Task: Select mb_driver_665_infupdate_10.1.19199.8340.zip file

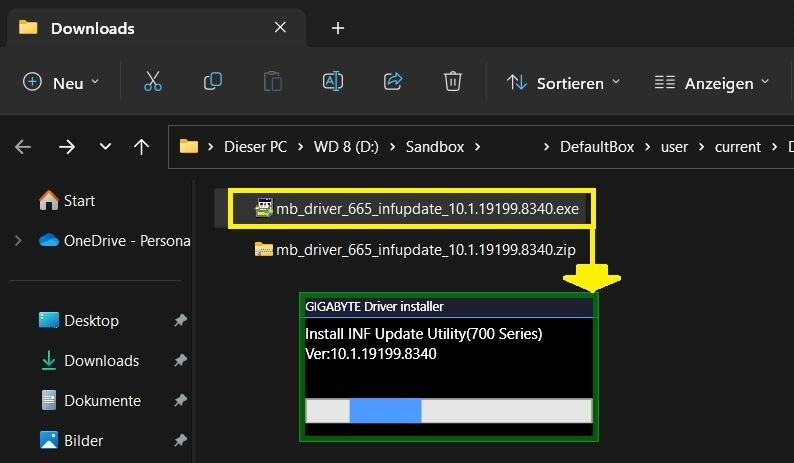Action: pos(415,250)
